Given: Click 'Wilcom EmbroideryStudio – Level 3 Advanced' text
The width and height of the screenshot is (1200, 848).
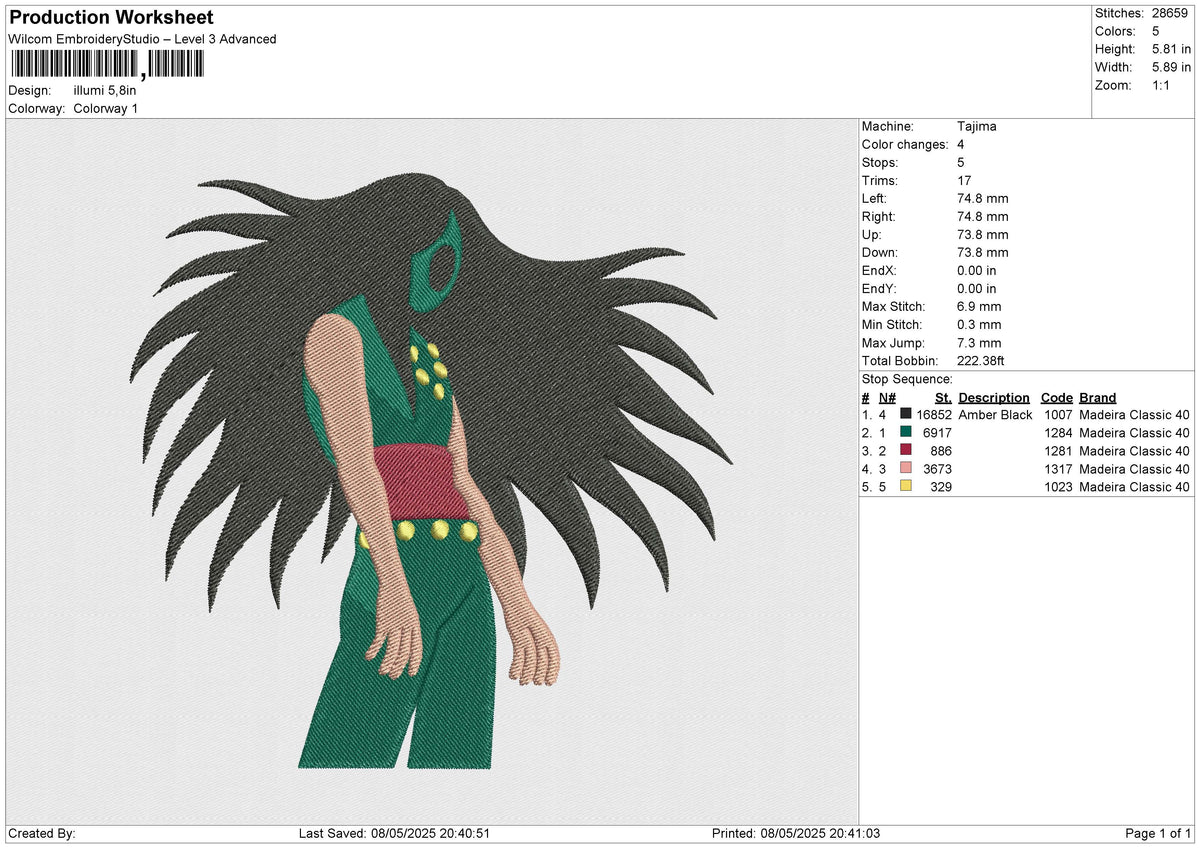Looking at the screenshot, I should point(142,39).
